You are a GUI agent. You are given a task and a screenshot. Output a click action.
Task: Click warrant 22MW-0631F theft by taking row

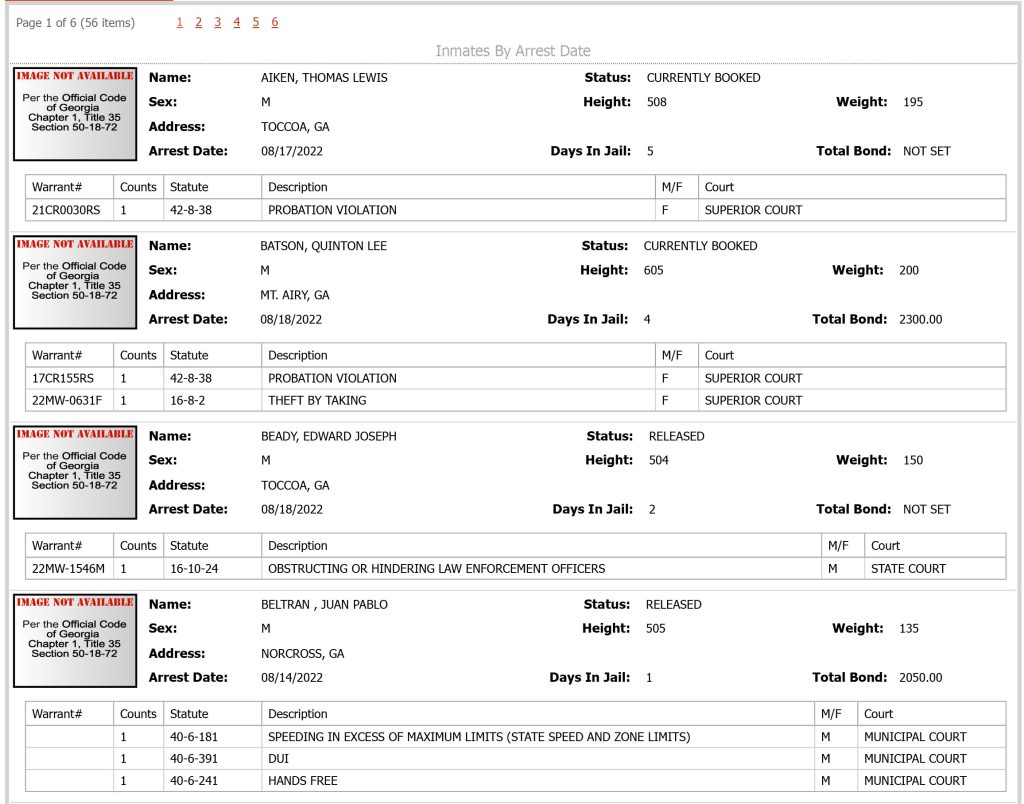[515, 400]
